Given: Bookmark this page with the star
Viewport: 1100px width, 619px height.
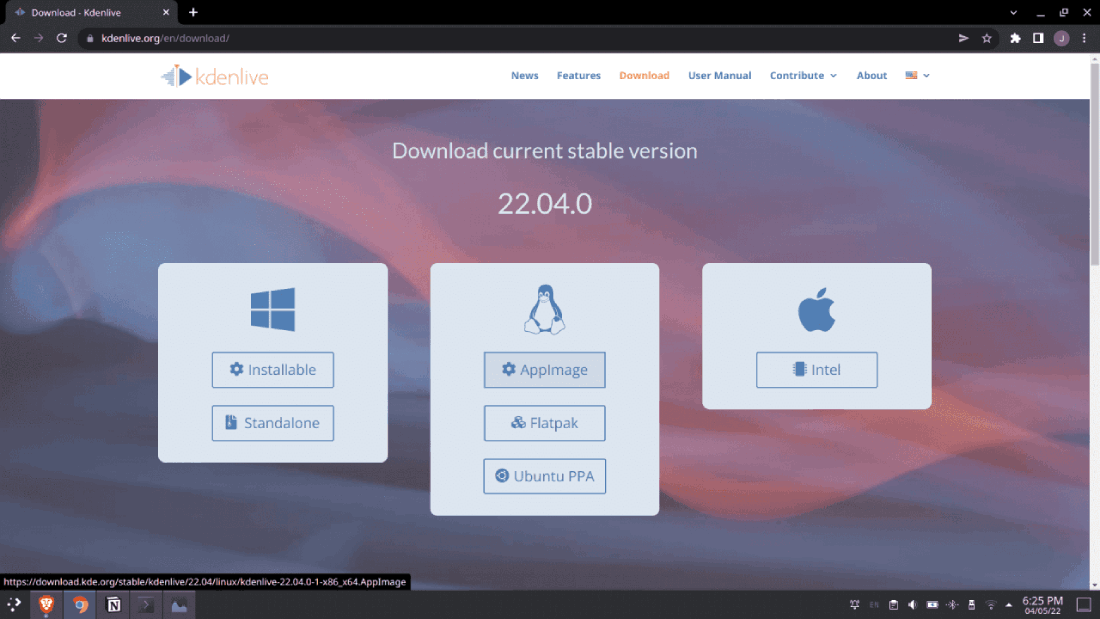Looking at the screenshot, I should [x=986, y=38].
